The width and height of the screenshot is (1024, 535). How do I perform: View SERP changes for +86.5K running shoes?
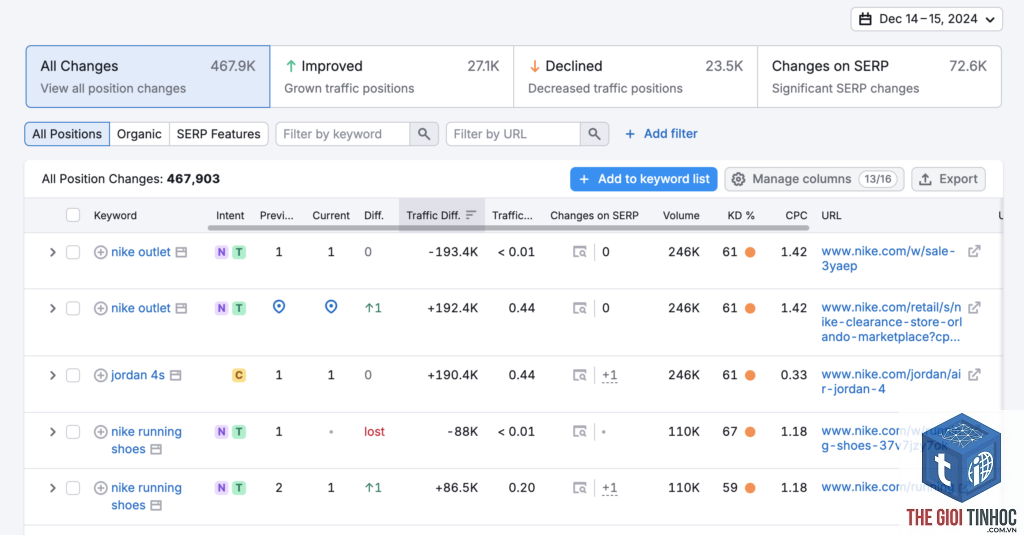click(580, 488)
